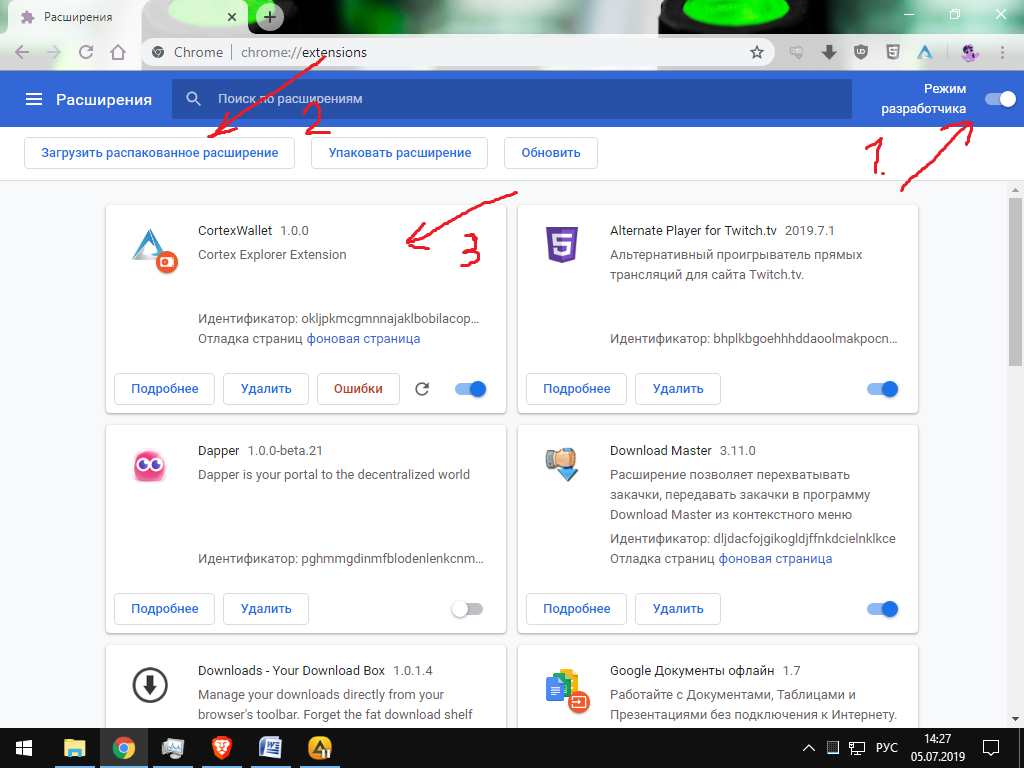Click the Обновить button

[551, 153]
